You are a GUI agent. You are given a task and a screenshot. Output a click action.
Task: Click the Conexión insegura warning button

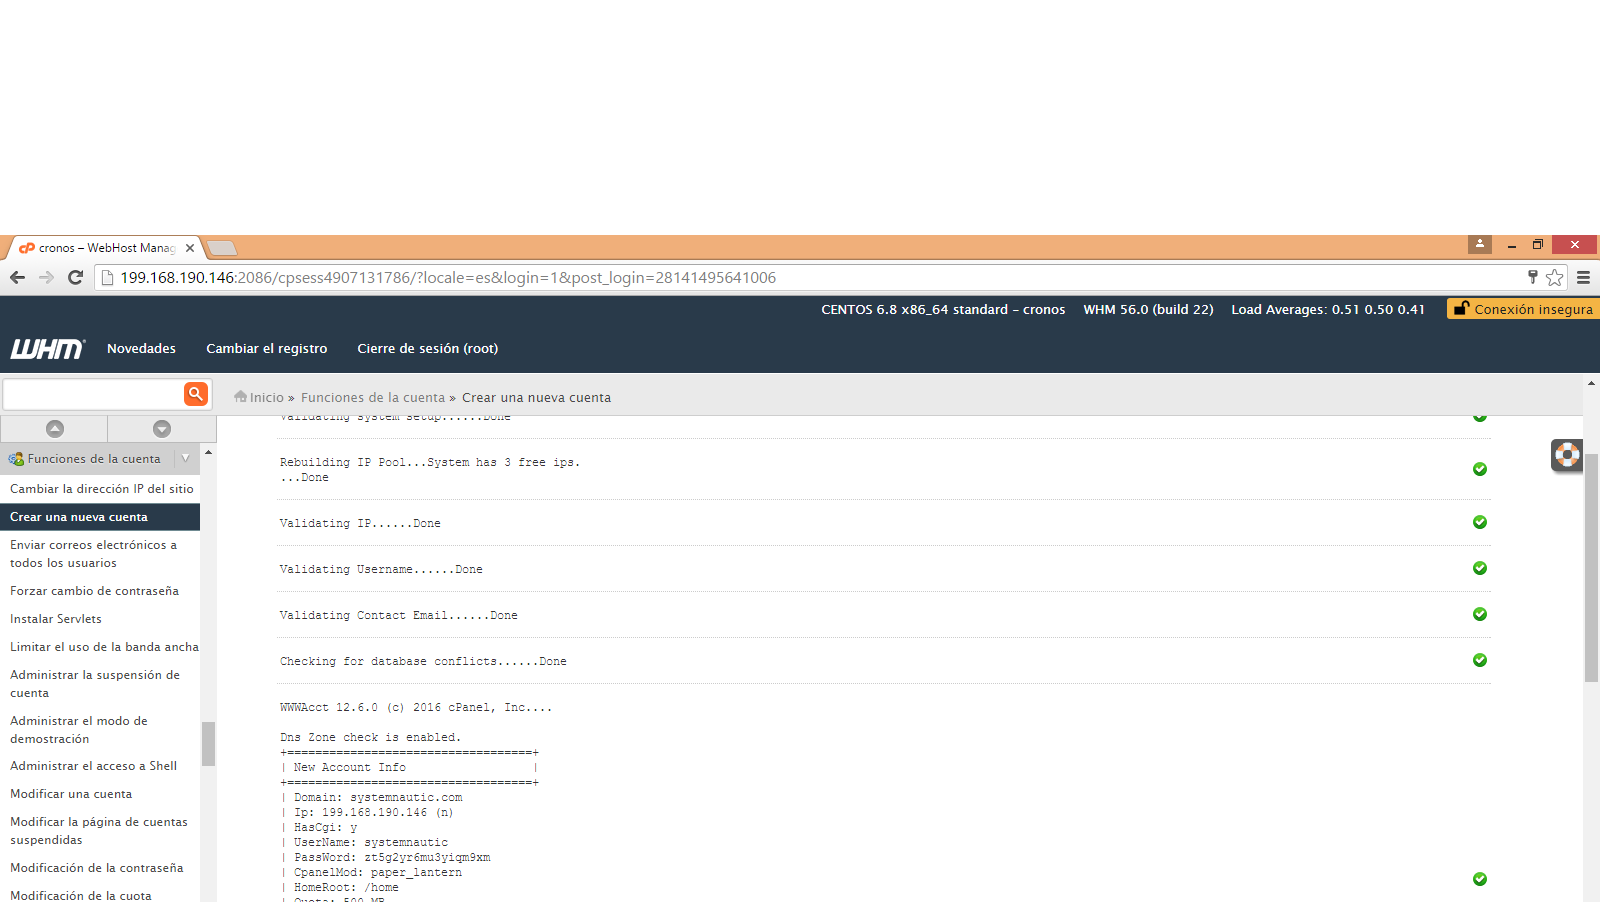(x=1523, y=310)
